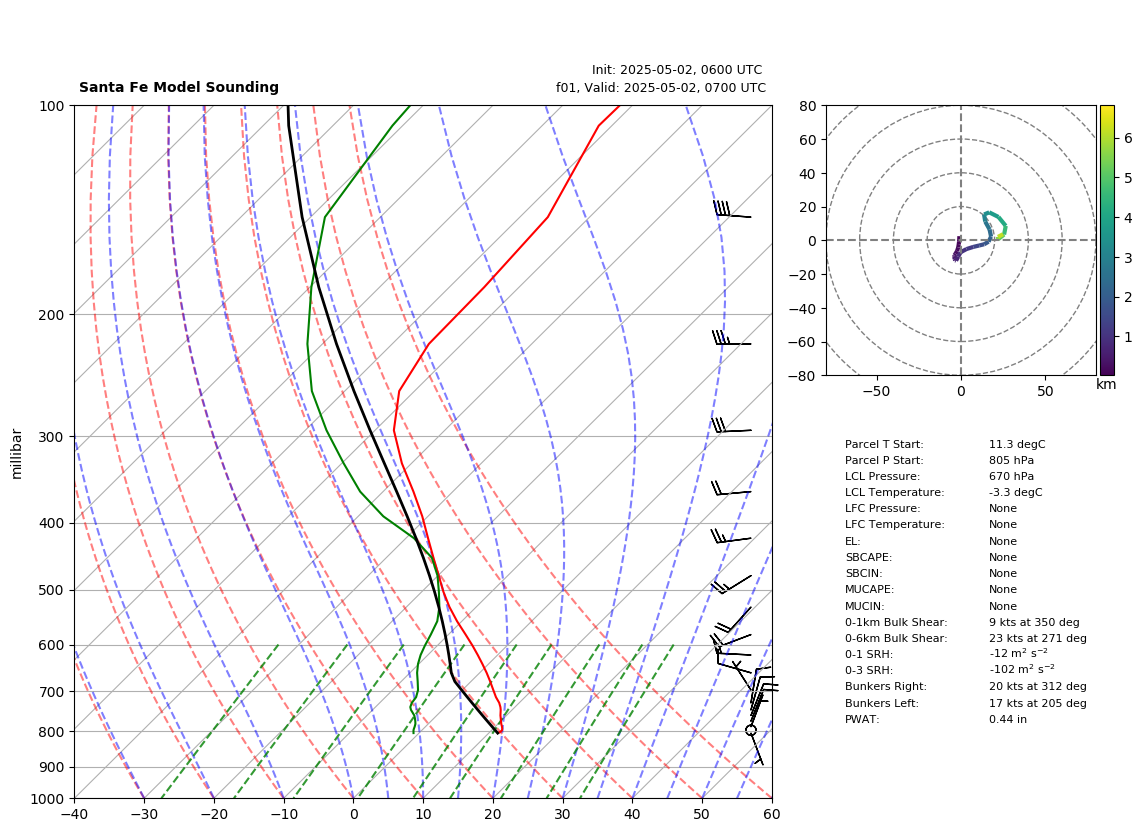This screenshot has width=1142, height=832.
Task: Click the −80 tick on the hodograph axis
Action: (803, 376)
